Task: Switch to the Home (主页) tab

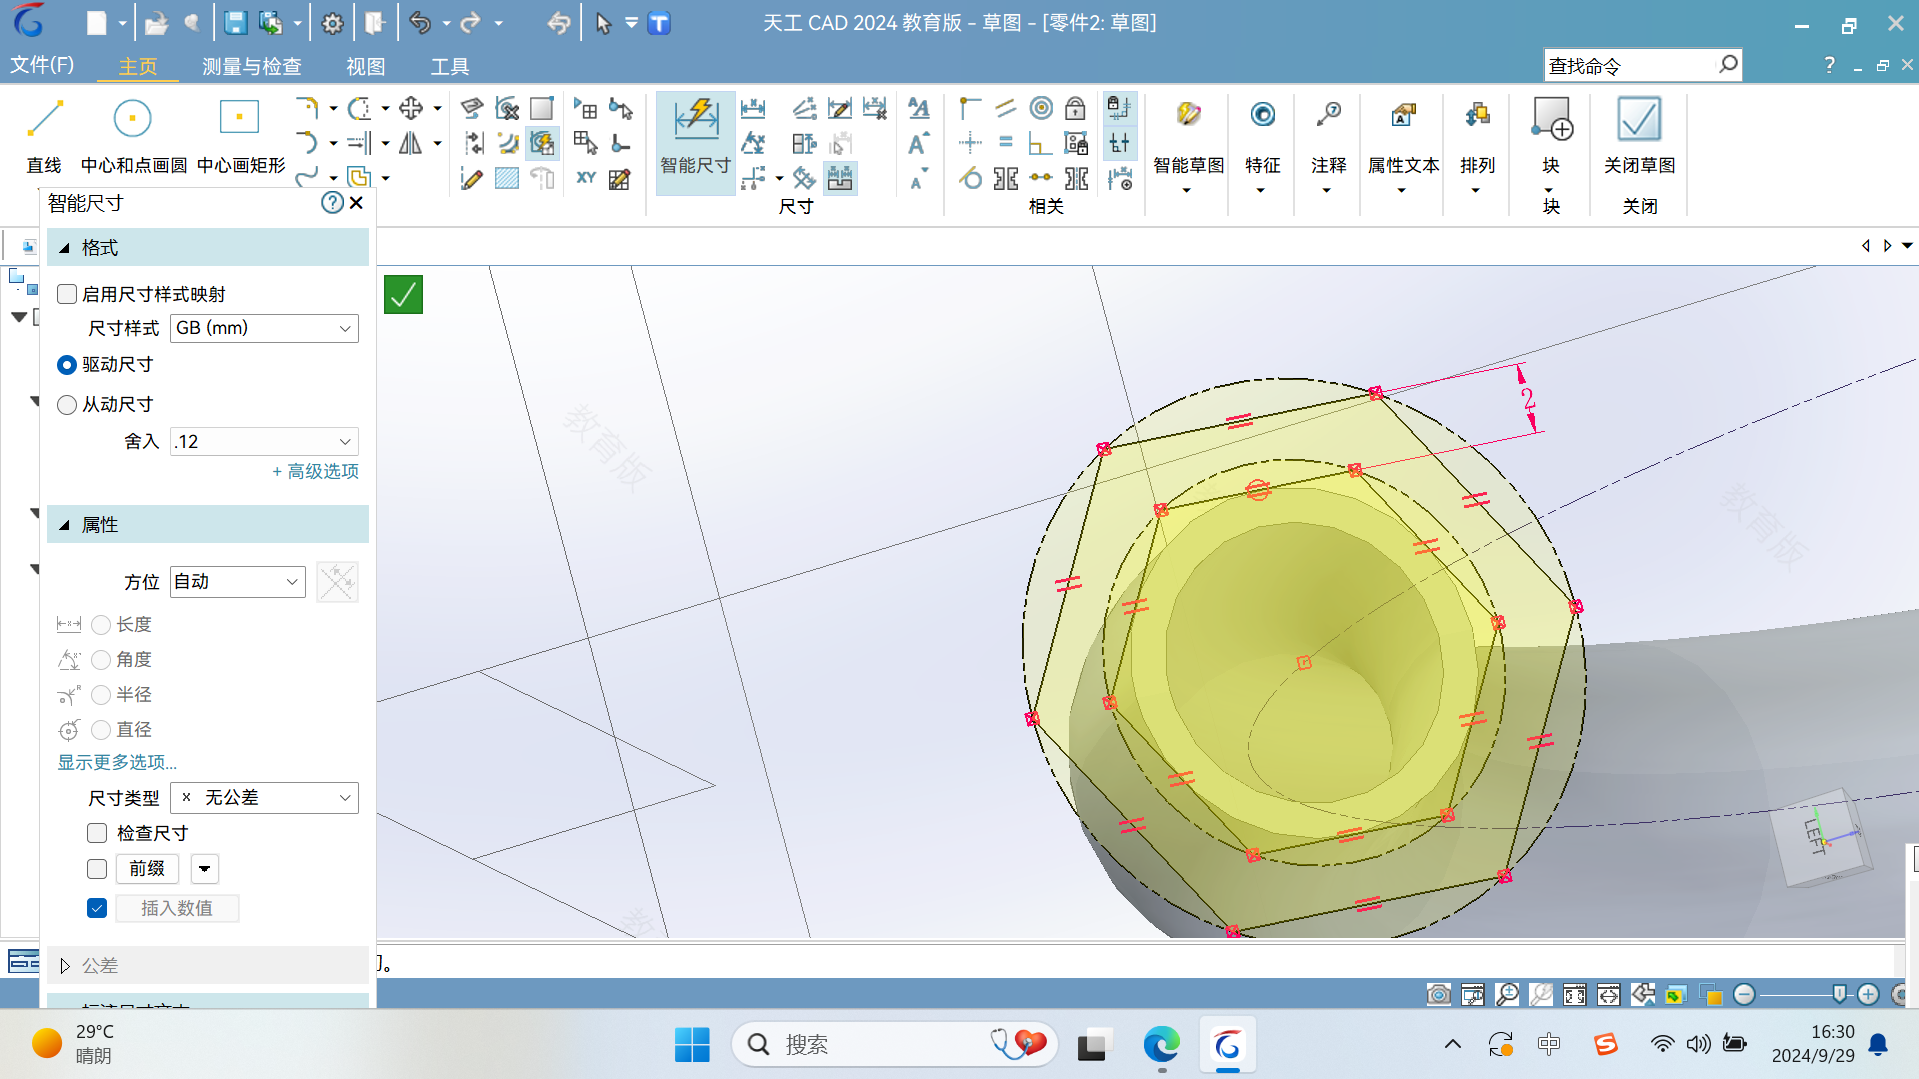Action: pyautogui.click(x=138, y=66)
